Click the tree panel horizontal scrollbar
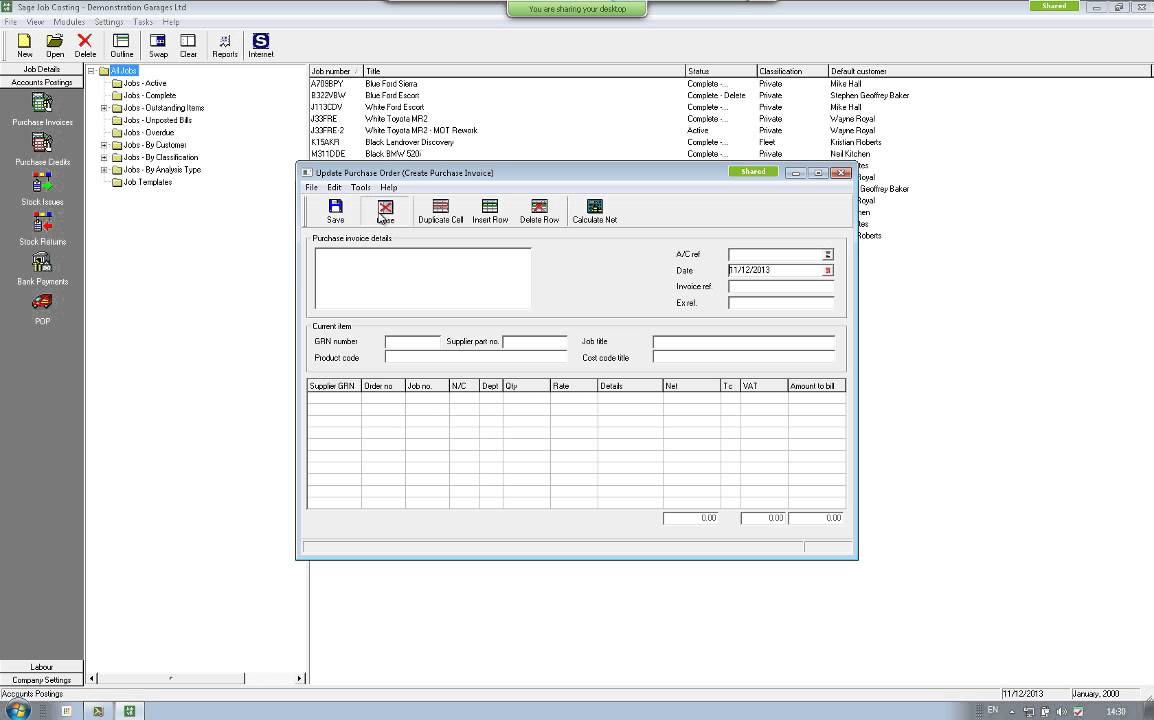This screenshot has width=1154, height=720. pyautogui.click(x=171, y=679)
